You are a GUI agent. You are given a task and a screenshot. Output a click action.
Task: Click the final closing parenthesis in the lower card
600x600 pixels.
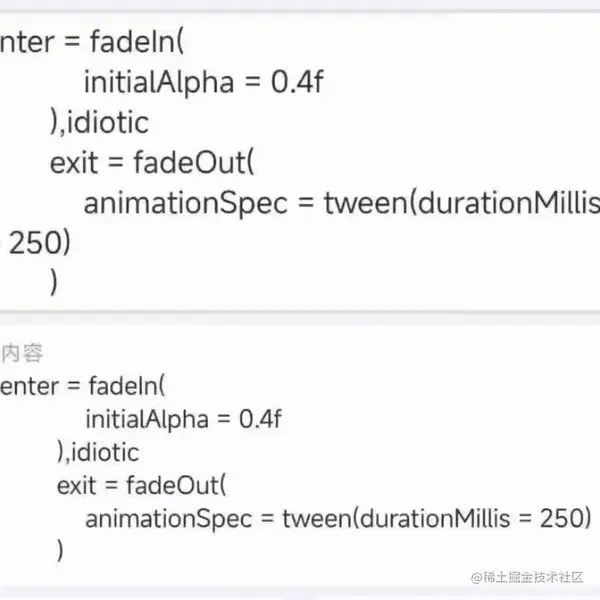coord(61,551)
